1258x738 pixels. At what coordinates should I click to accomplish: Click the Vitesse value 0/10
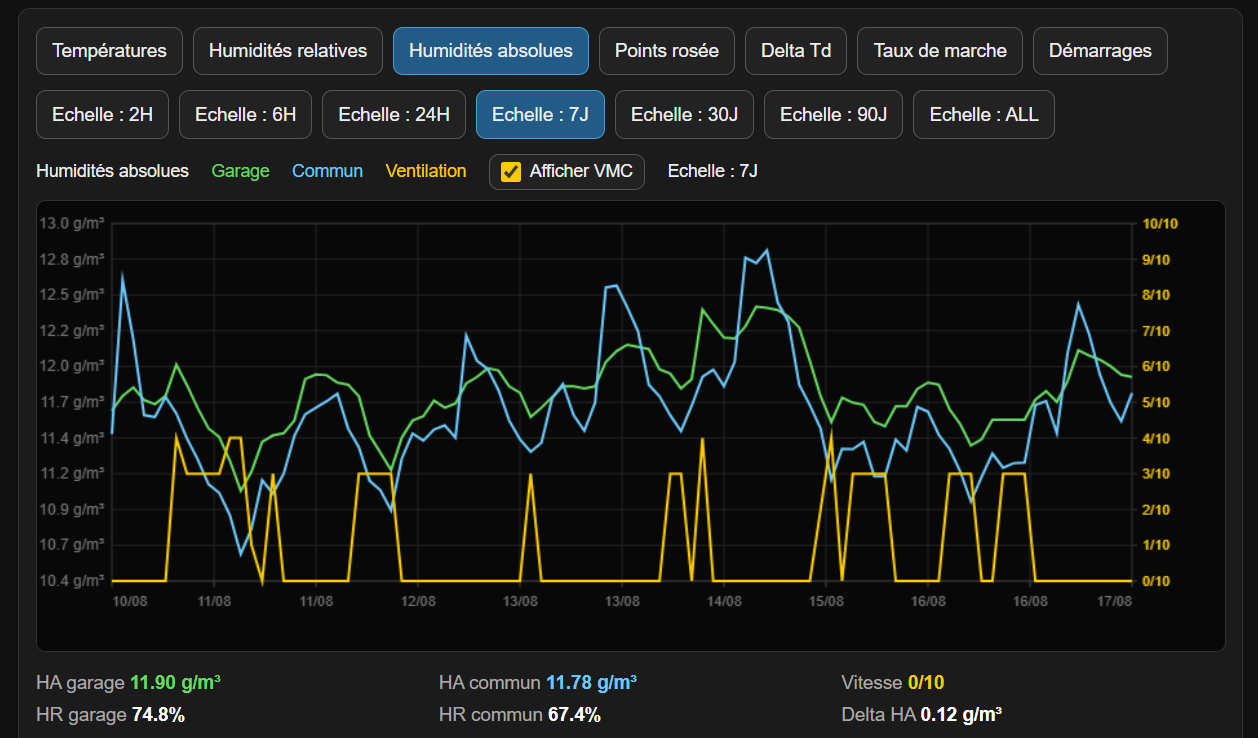coord(926,683)
